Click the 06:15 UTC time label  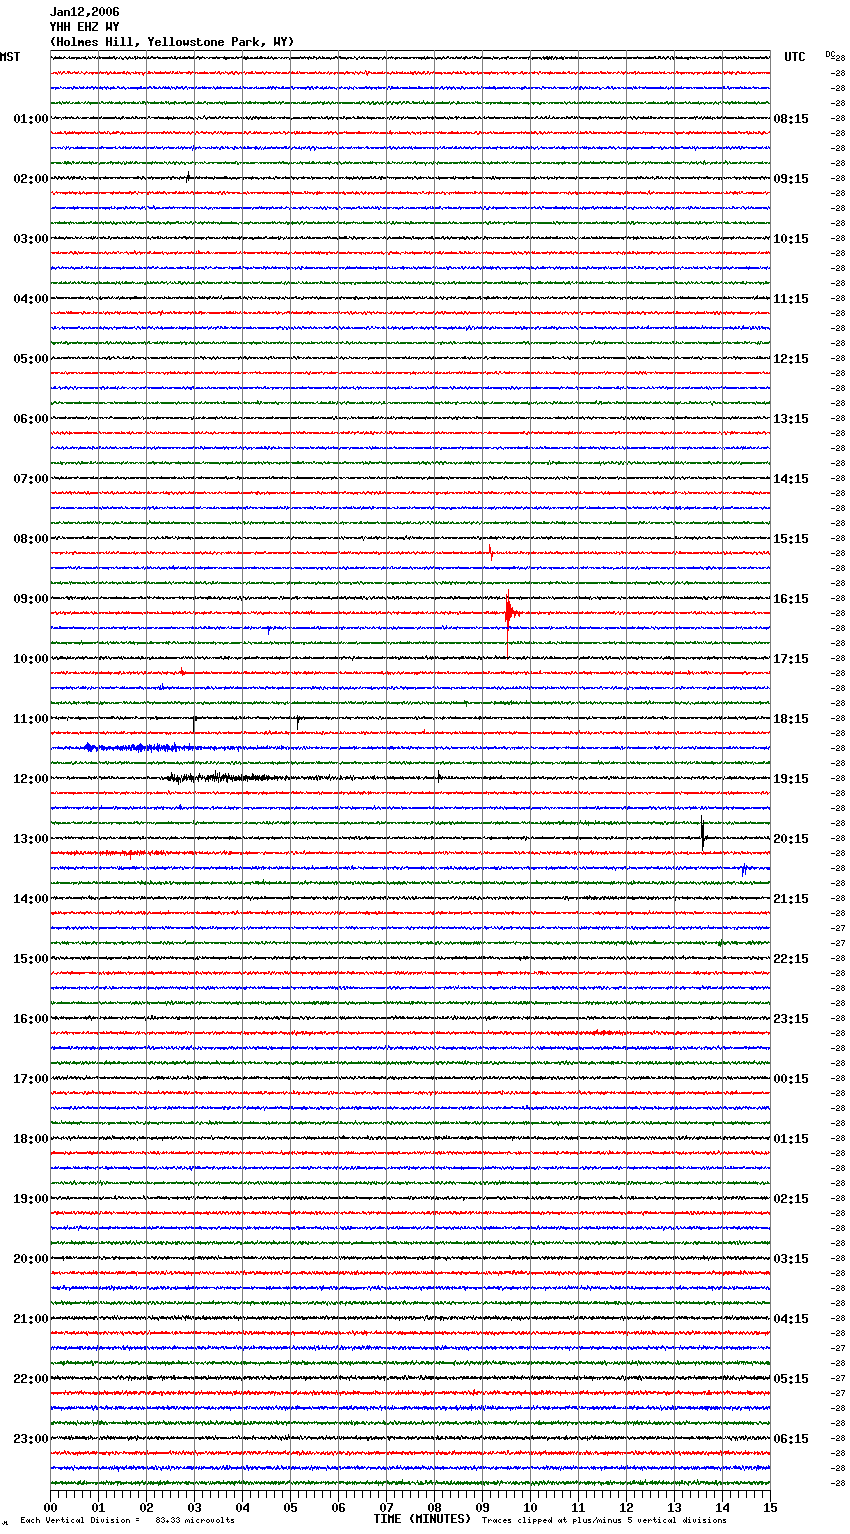(791, 1439)
